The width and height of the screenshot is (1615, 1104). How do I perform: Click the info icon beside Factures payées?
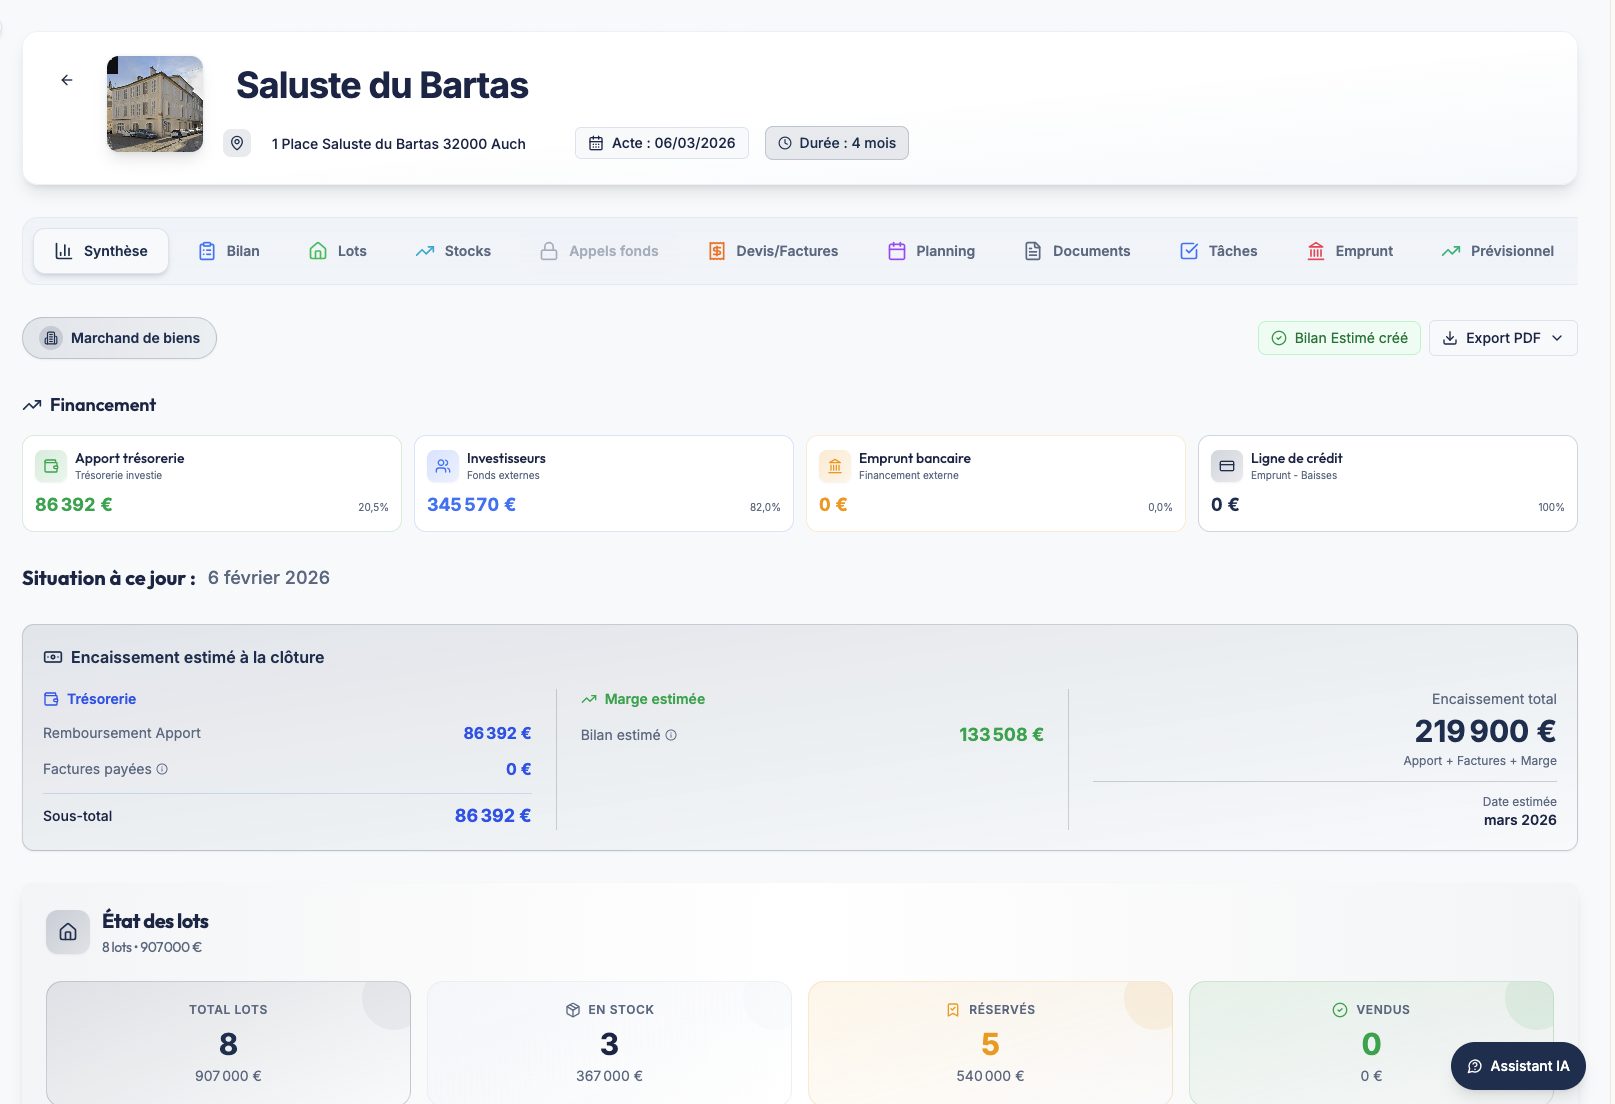[x=162, y=769]
